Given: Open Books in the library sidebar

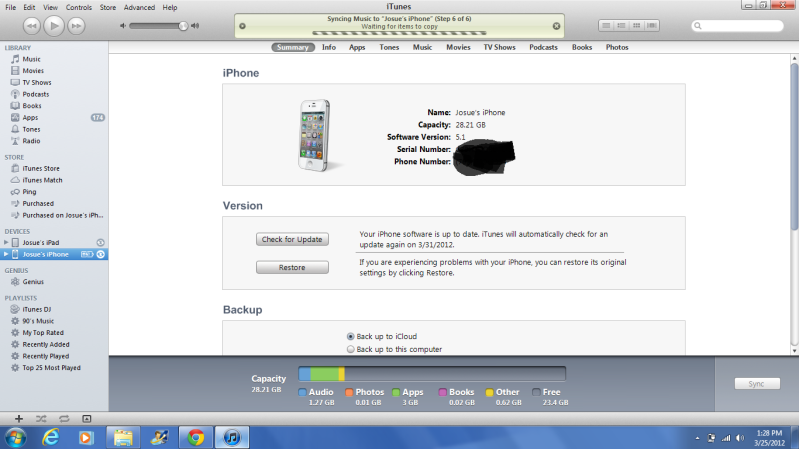Looking at the screenshot, I should [32, 106].
